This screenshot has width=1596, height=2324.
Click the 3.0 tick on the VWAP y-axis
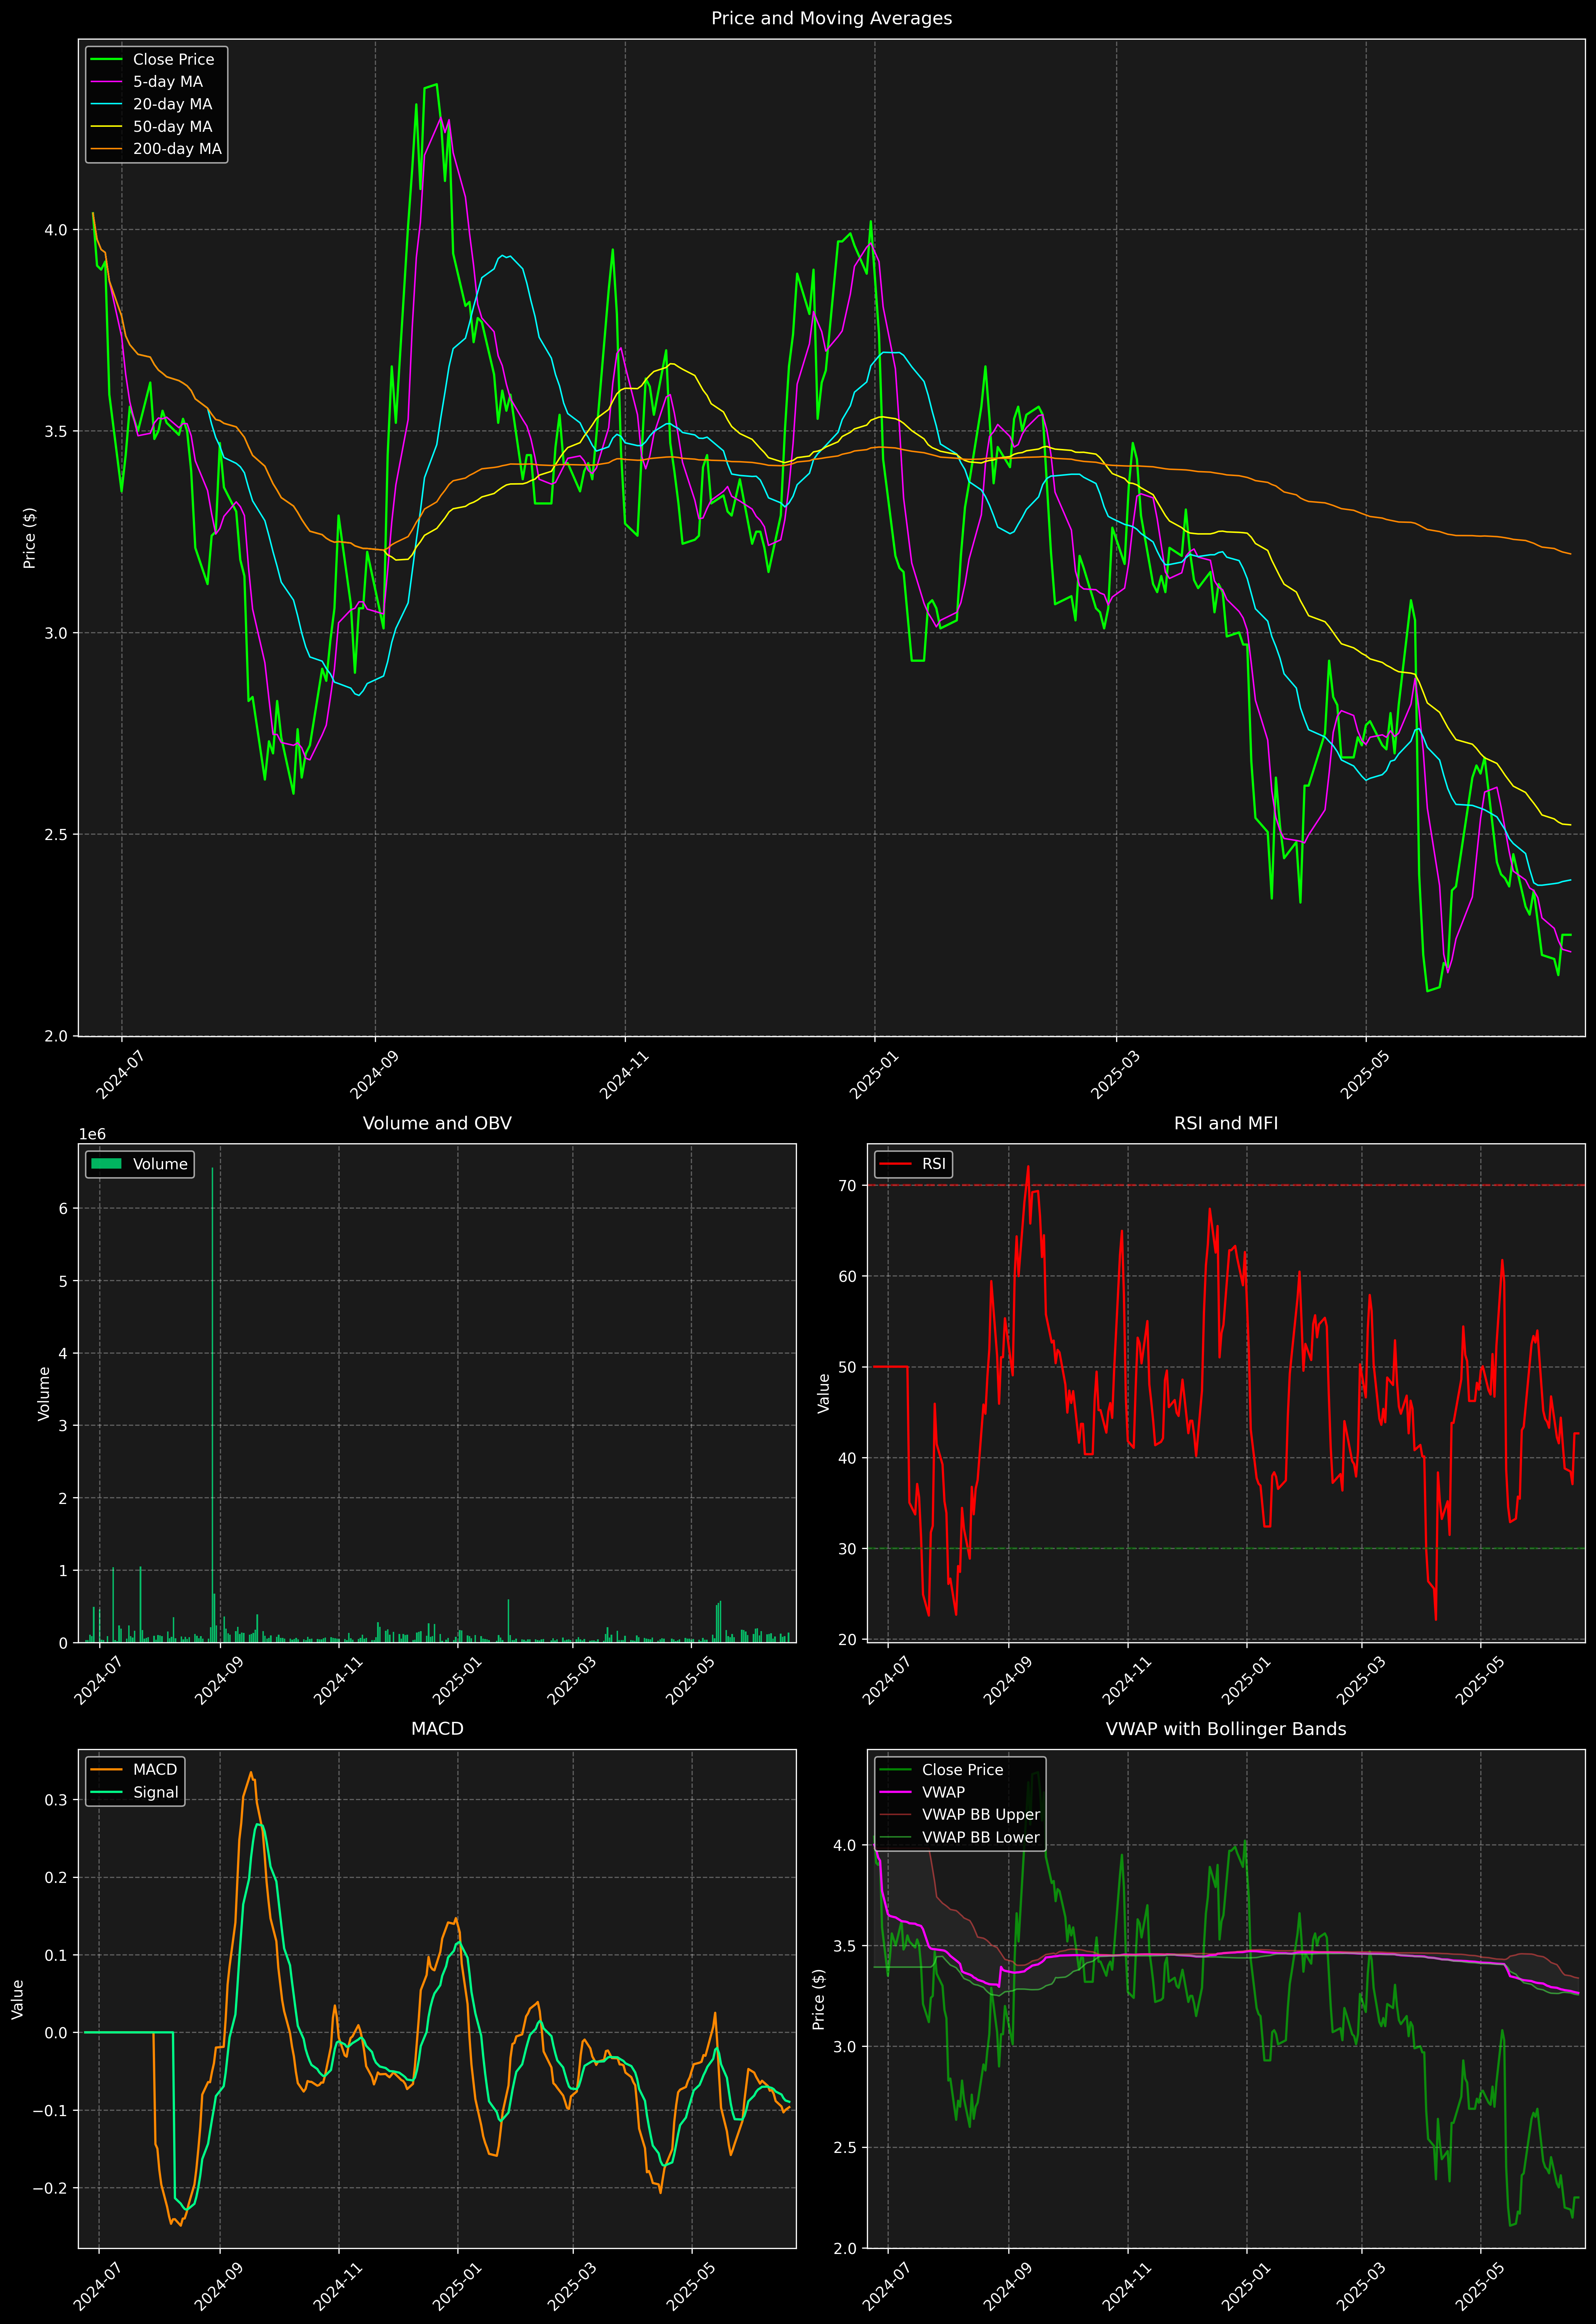[x=845, y=2047]
